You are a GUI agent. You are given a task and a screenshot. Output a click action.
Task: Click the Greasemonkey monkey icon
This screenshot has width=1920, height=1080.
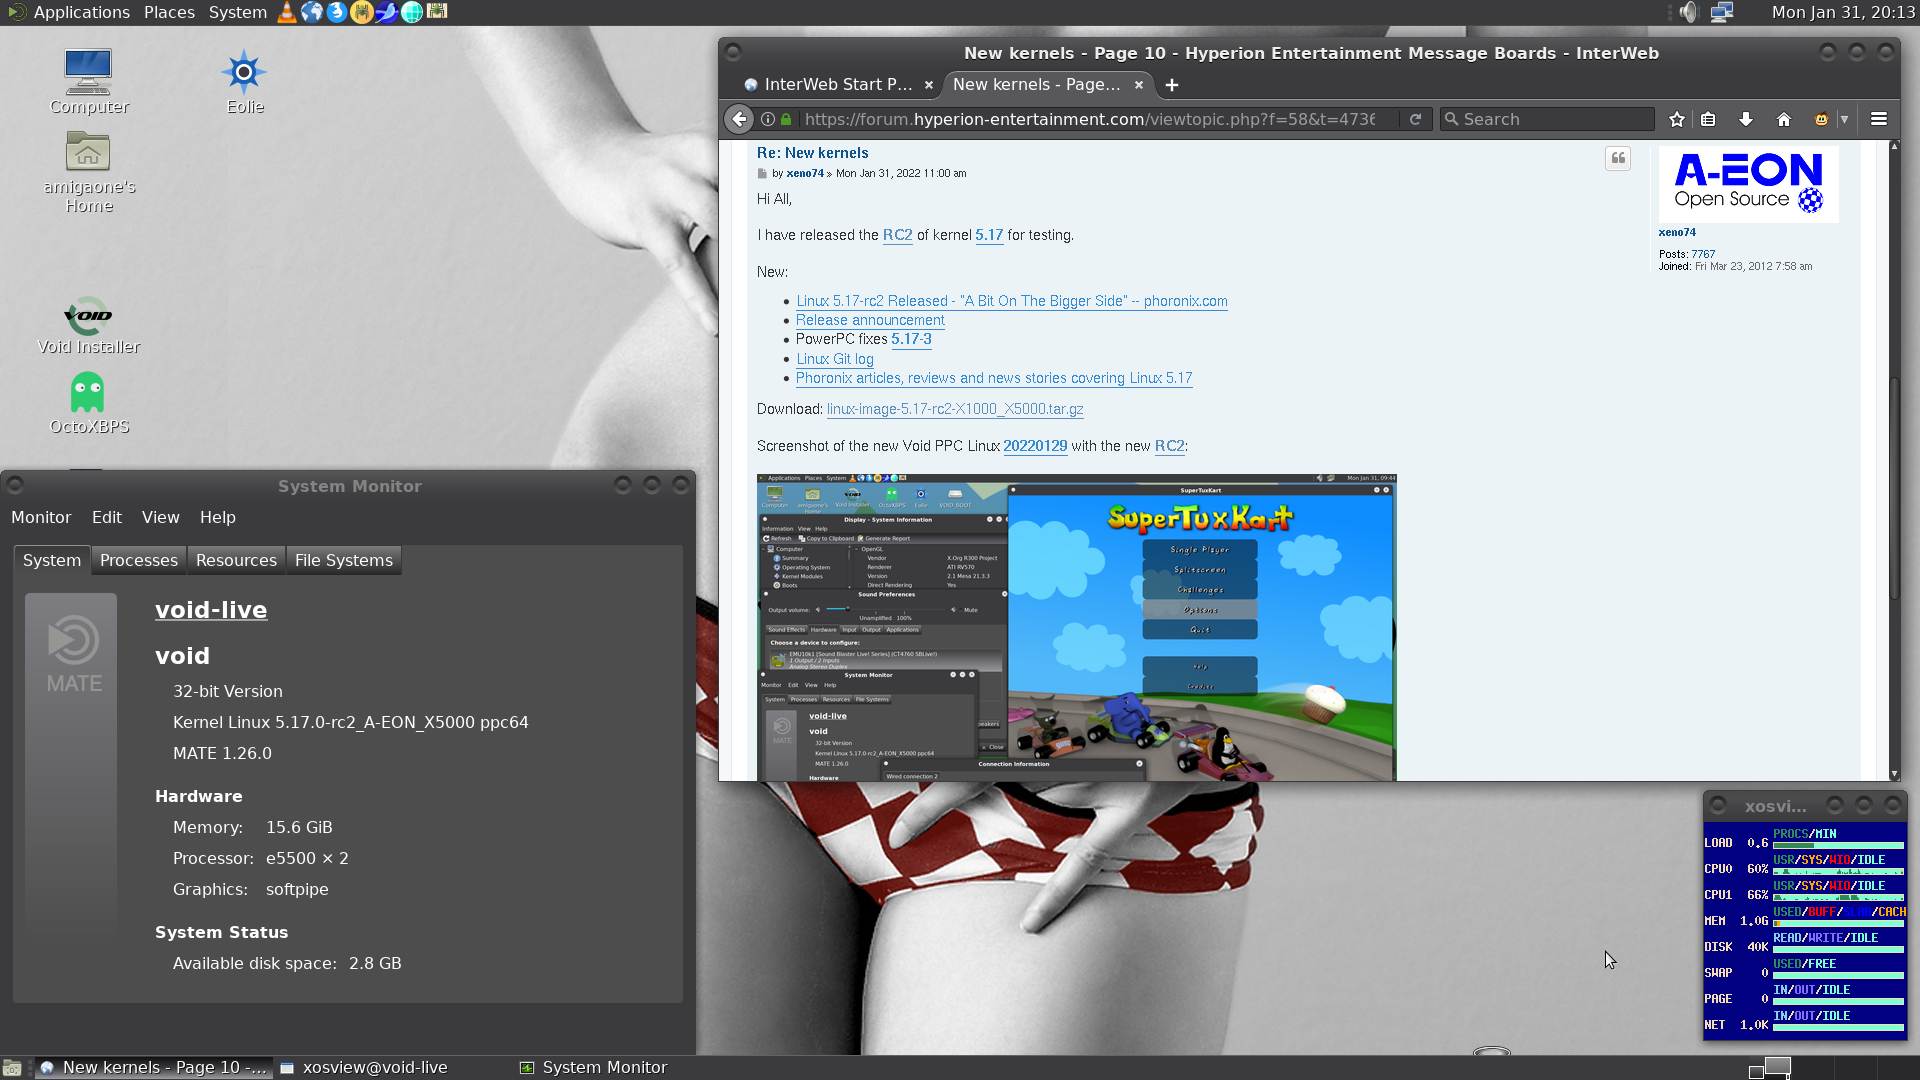pyautogui.click(x=1821, y=119)
